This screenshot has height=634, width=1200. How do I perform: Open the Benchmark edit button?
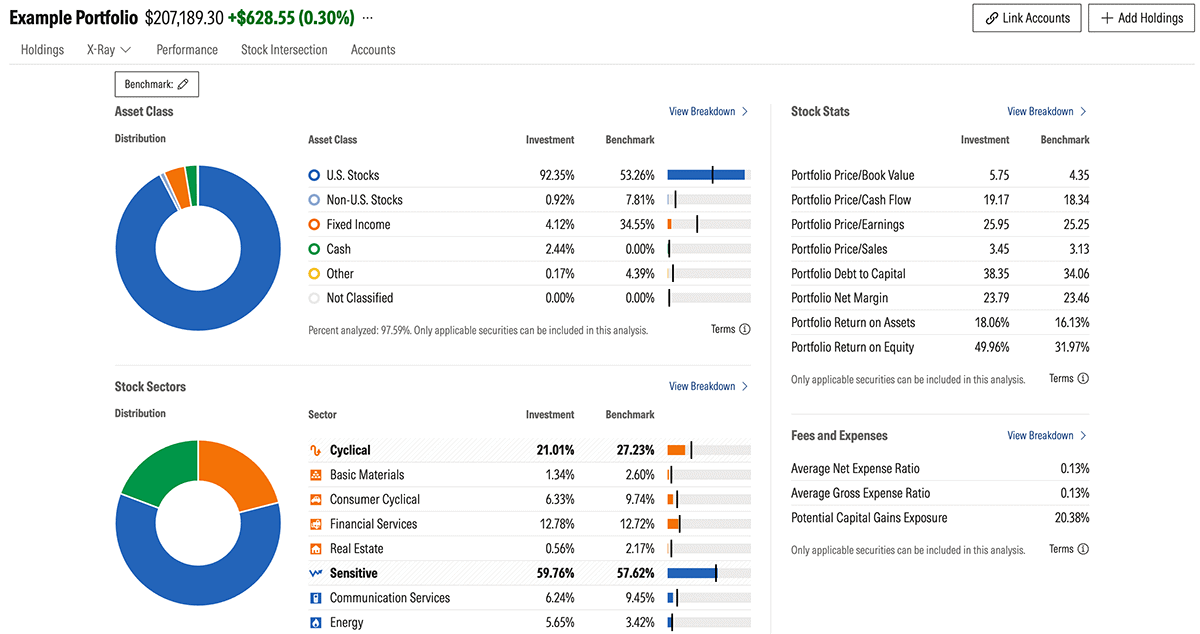(157, 84)
